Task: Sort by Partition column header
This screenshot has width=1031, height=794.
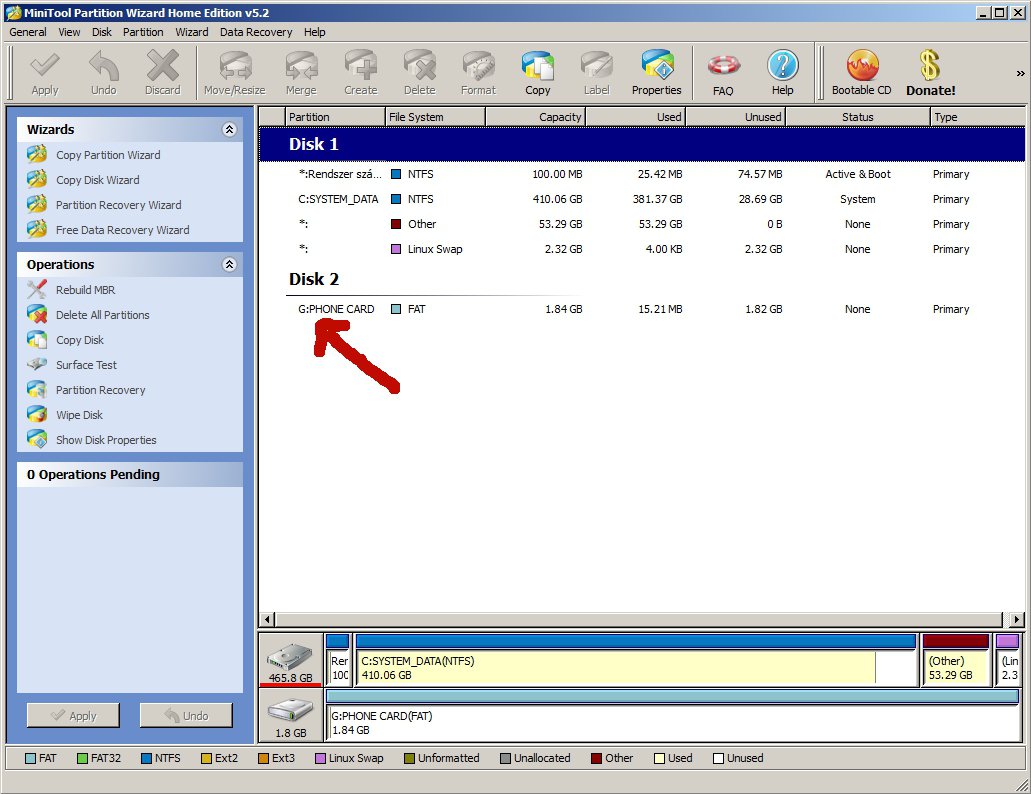Action: pyautogui.click(x=335, y=117)
